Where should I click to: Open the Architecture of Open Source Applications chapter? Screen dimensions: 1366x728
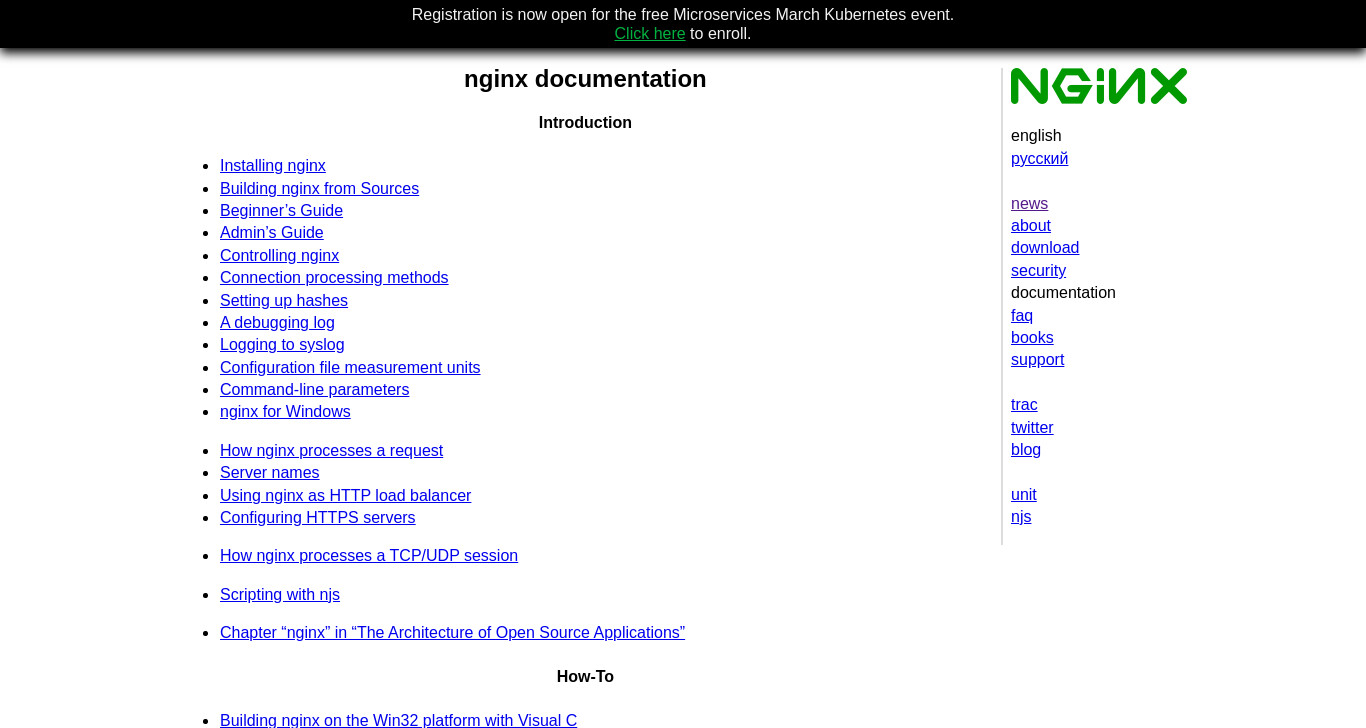click(452, 633)
